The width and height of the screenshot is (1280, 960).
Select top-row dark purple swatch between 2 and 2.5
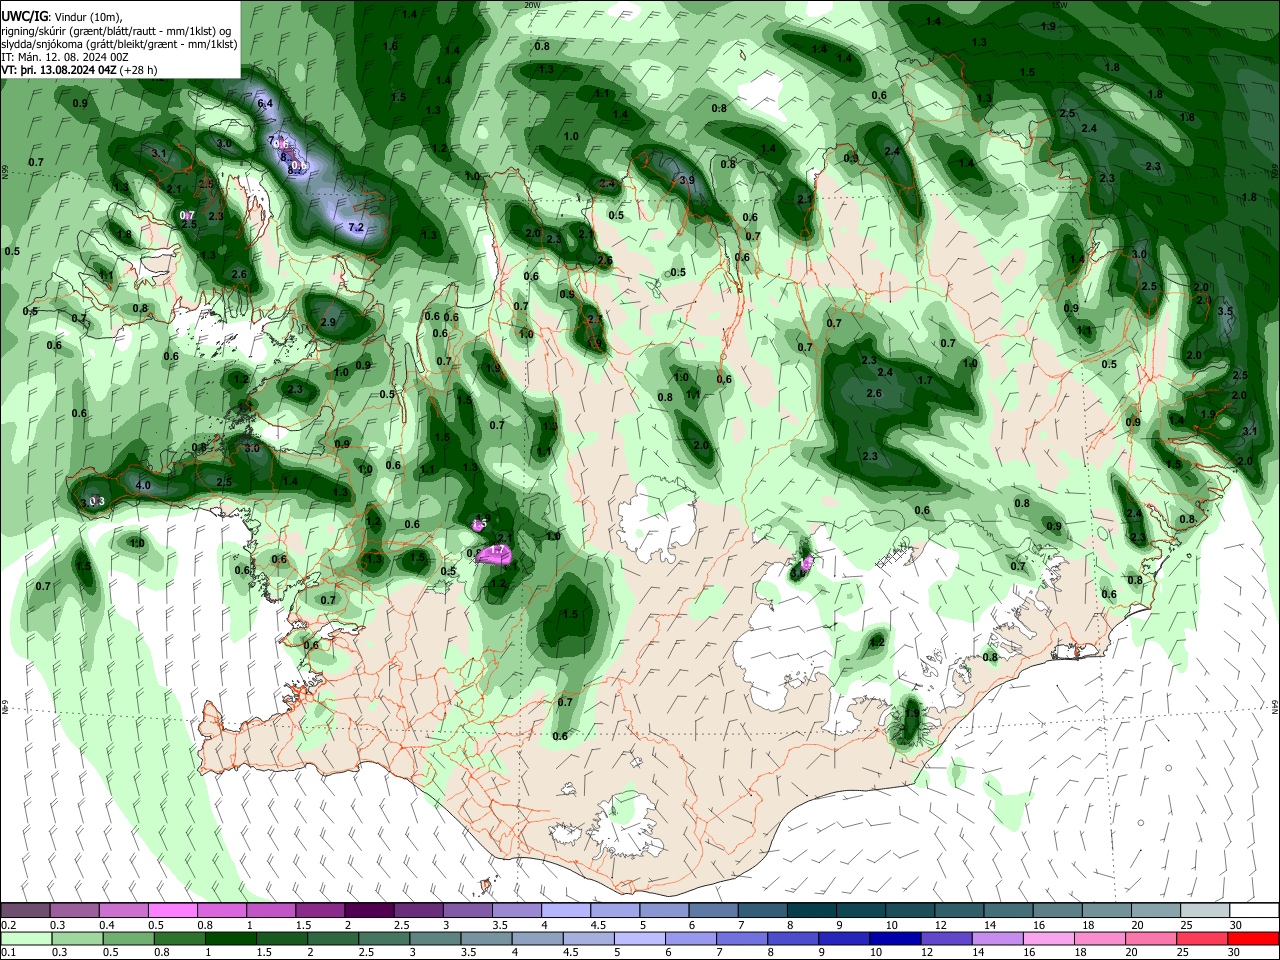click(x=368, y=910)
